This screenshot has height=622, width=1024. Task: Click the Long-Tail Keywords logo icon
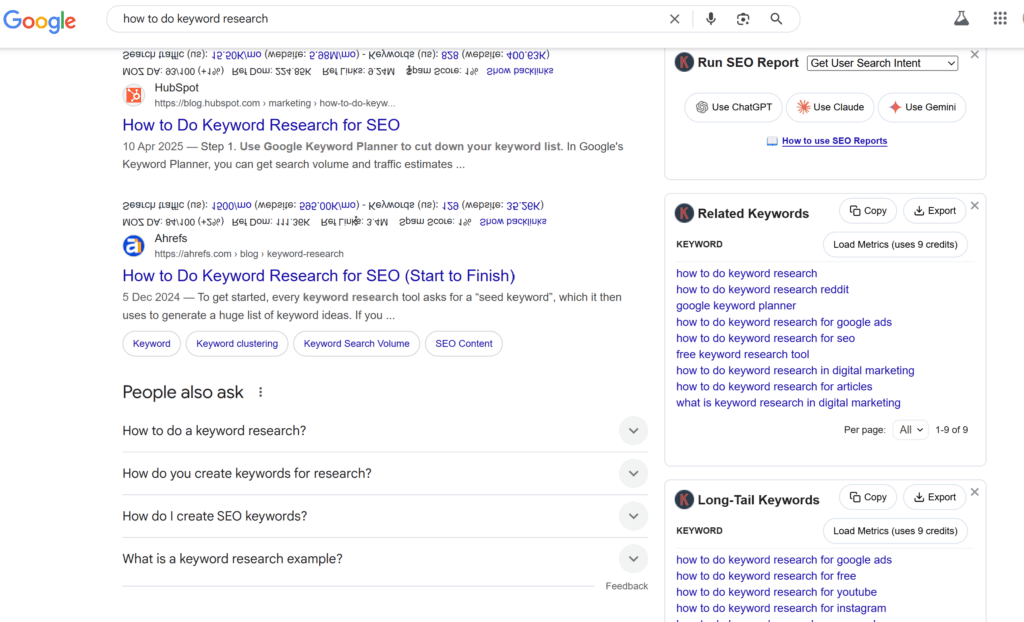coord(684,500)
